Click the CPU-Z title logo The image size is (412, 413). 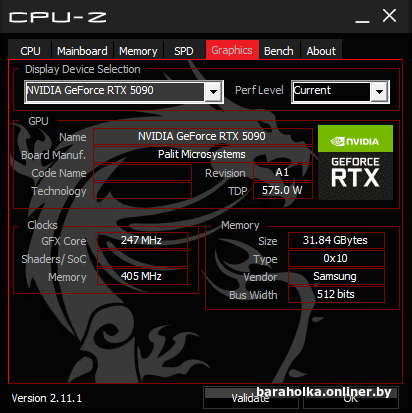pyautogui.click(x=58, y=17)
